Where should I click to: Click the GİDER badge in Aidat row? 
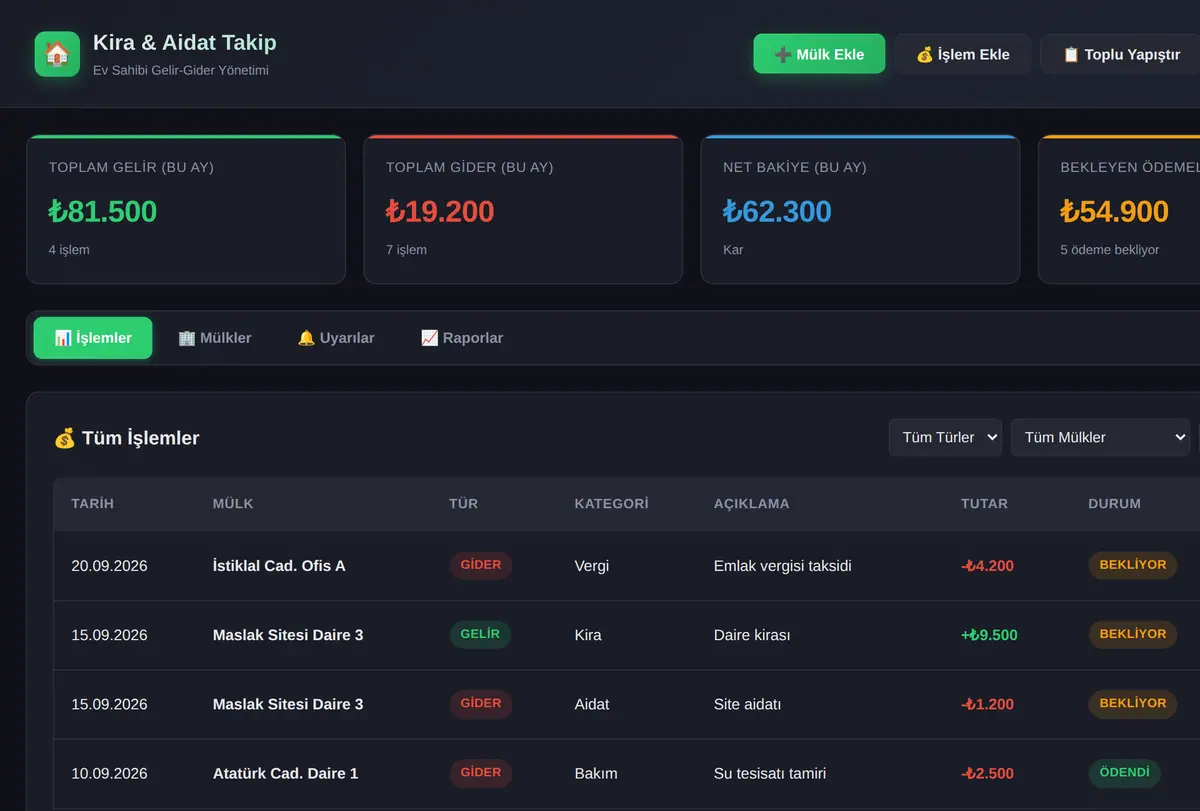pyautogui.click(x=481, y=703)
